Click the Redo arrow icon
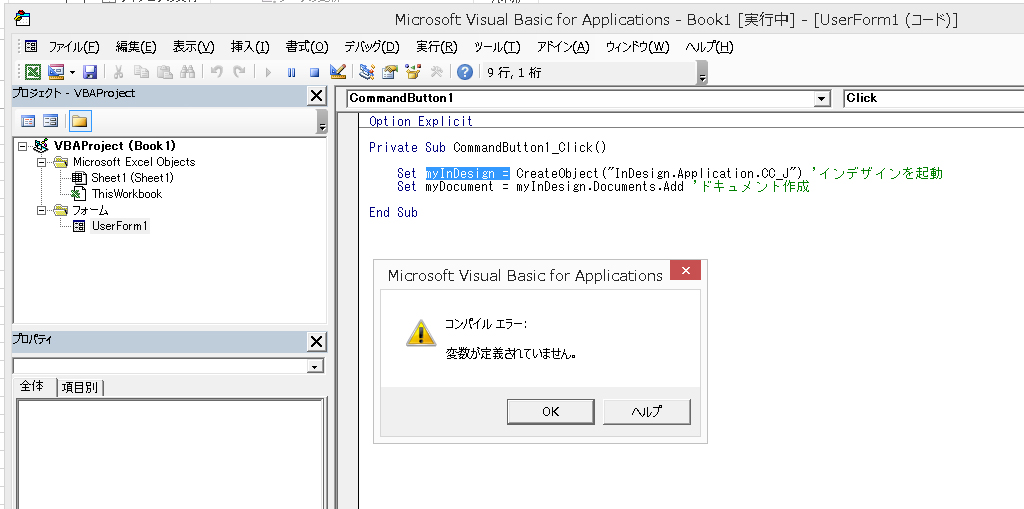This screenshot has height=509, width=1024. tap(240, 72)
